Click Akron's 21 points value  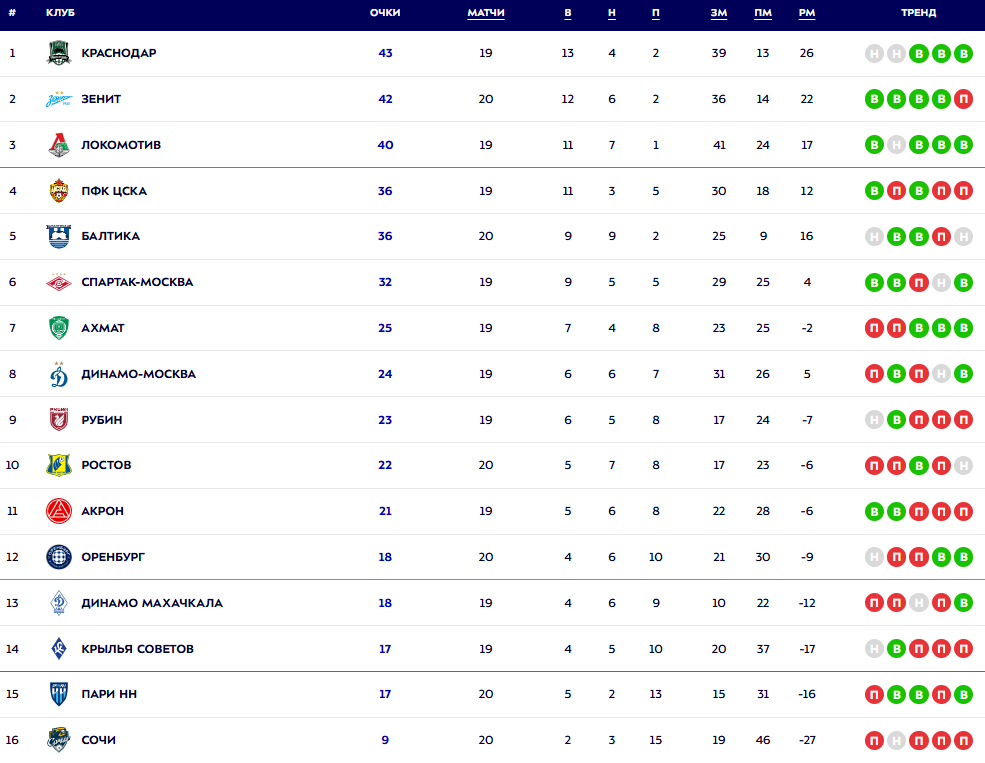pyautogui.click(x=385, y=511)
